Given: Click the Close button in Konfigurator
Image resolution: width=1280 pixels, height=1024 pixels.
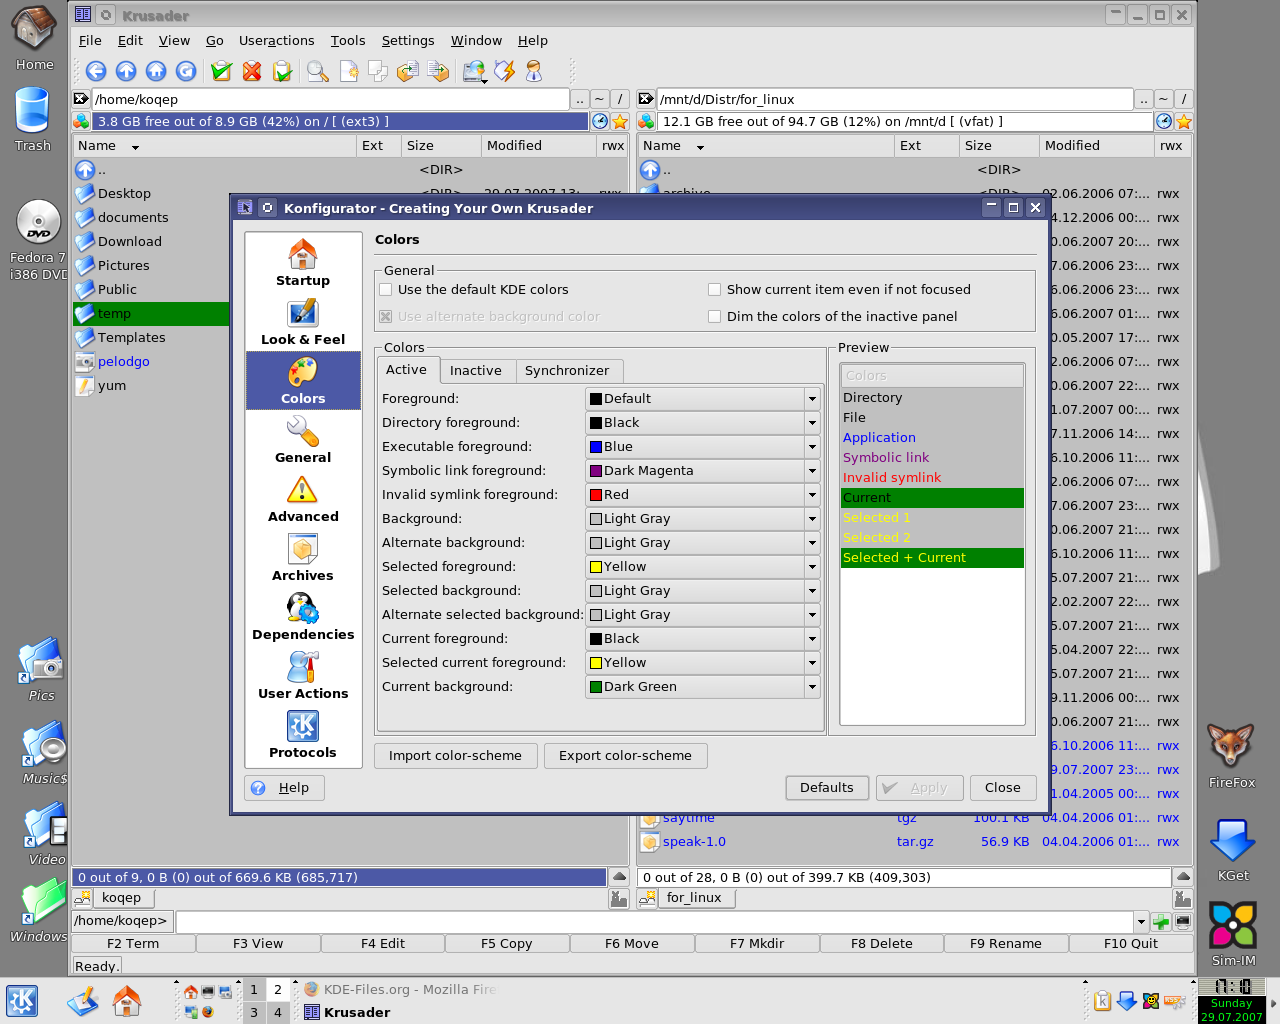Looking at the screenshot, I should point(1003,788).
